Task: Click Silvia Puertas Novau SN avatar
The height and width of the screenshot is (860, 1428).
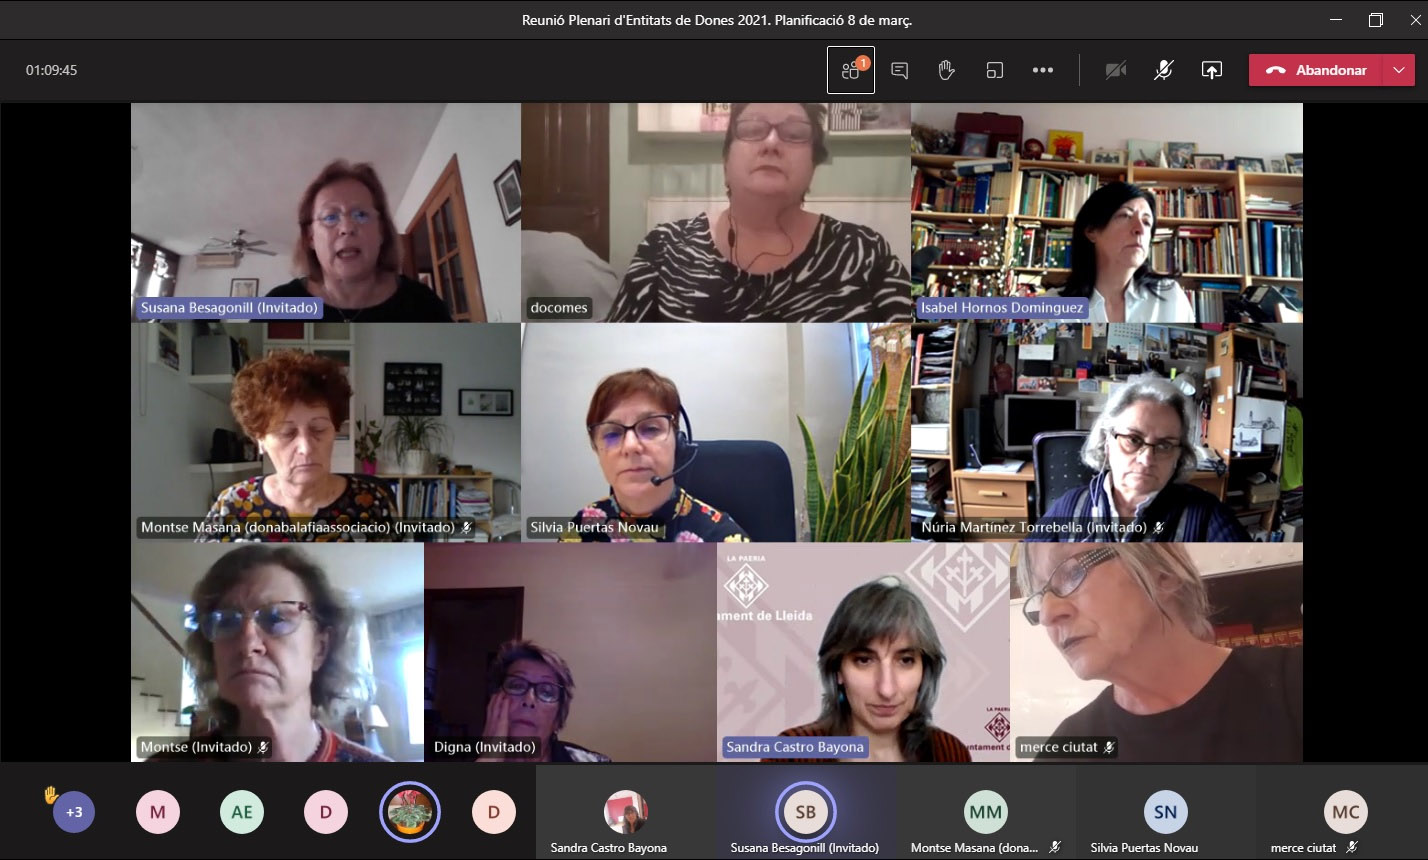Action: click(x=1165, y=812)
